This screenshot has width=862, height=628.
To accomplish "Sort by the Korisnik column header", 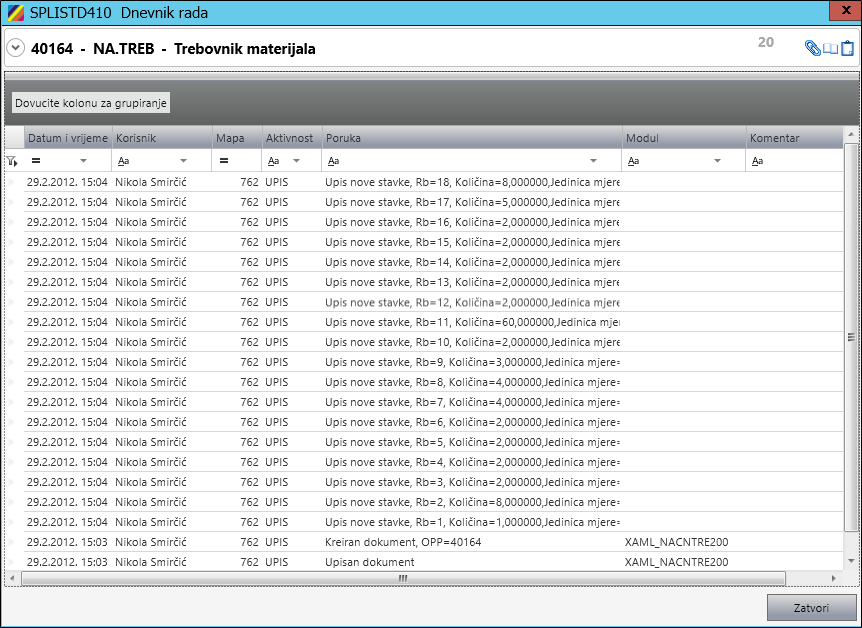I will (162, 138).
